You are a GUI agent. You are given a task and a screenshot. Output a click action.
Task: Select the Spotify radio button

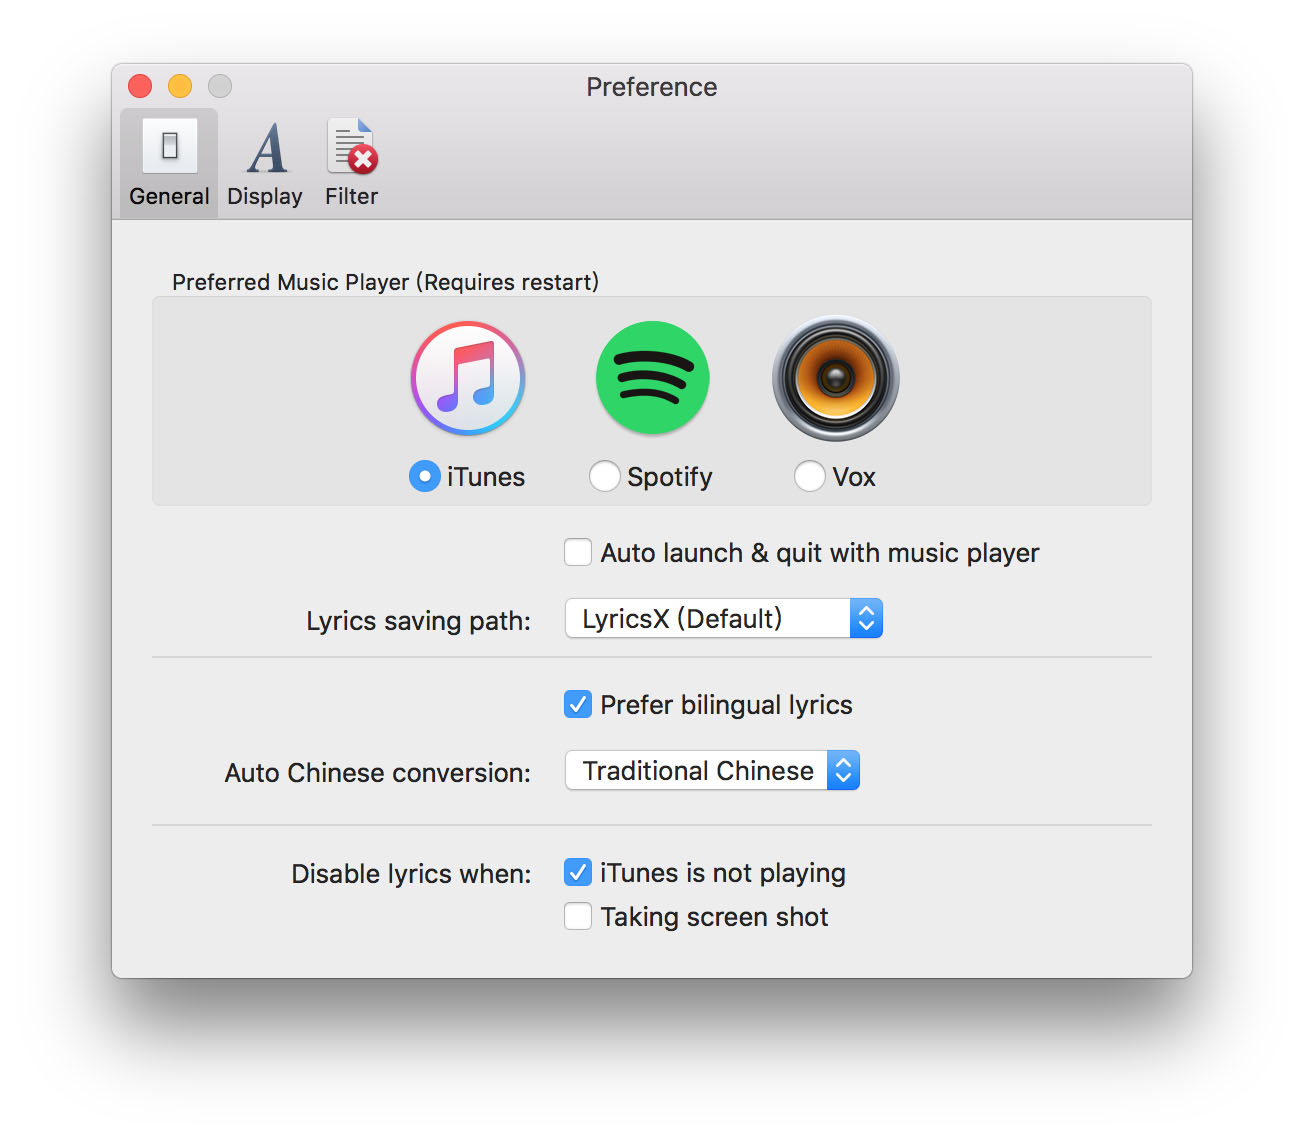tap(605, 476)
